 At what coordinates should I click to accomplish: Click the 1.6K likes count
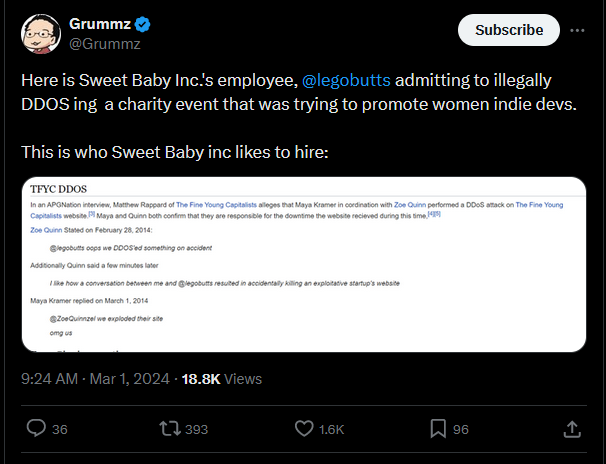[x=331, y=429]
